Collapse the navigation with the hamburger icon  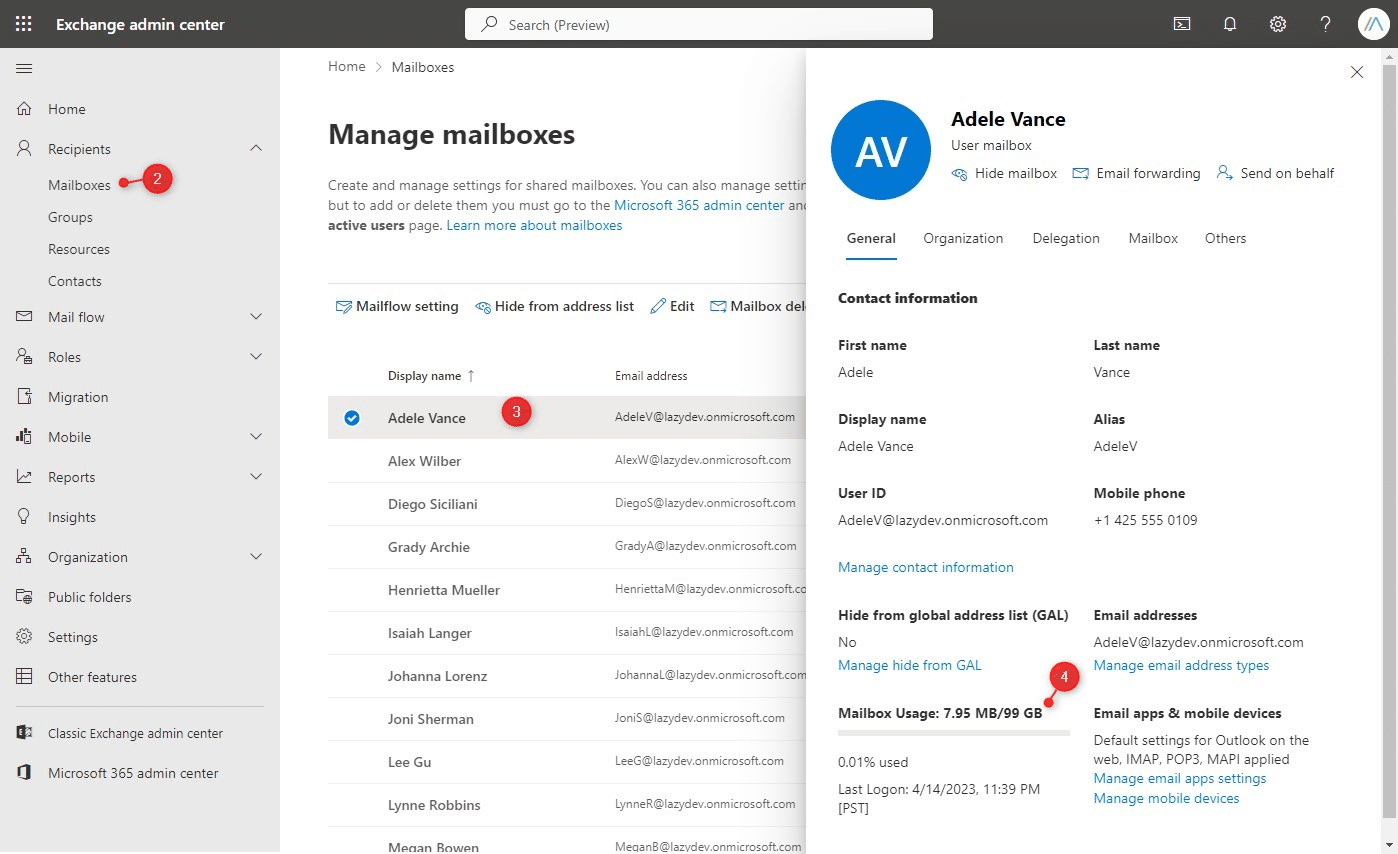(x=24, y=68)
